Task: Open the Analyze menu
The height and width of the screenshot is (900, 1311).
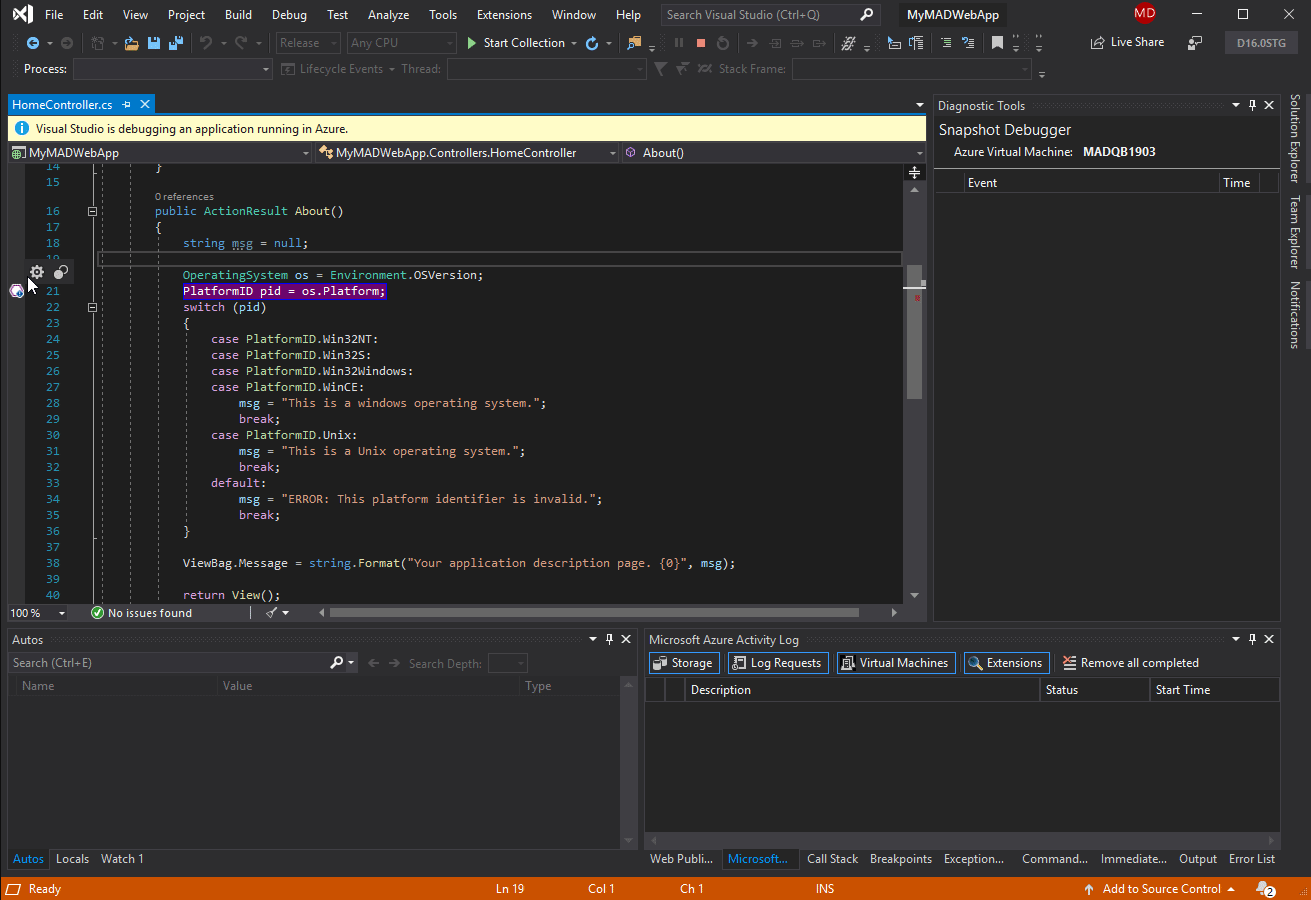Action: pos(388,15)
